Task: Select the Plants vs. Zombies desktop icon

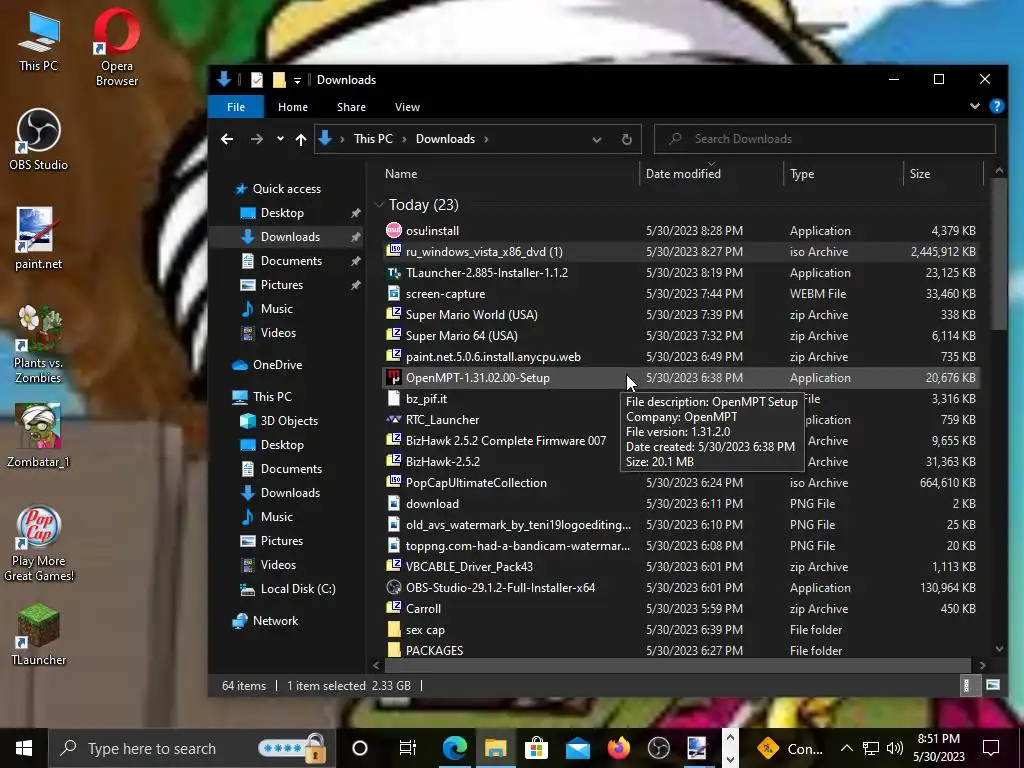Action: tap(39, 344)
